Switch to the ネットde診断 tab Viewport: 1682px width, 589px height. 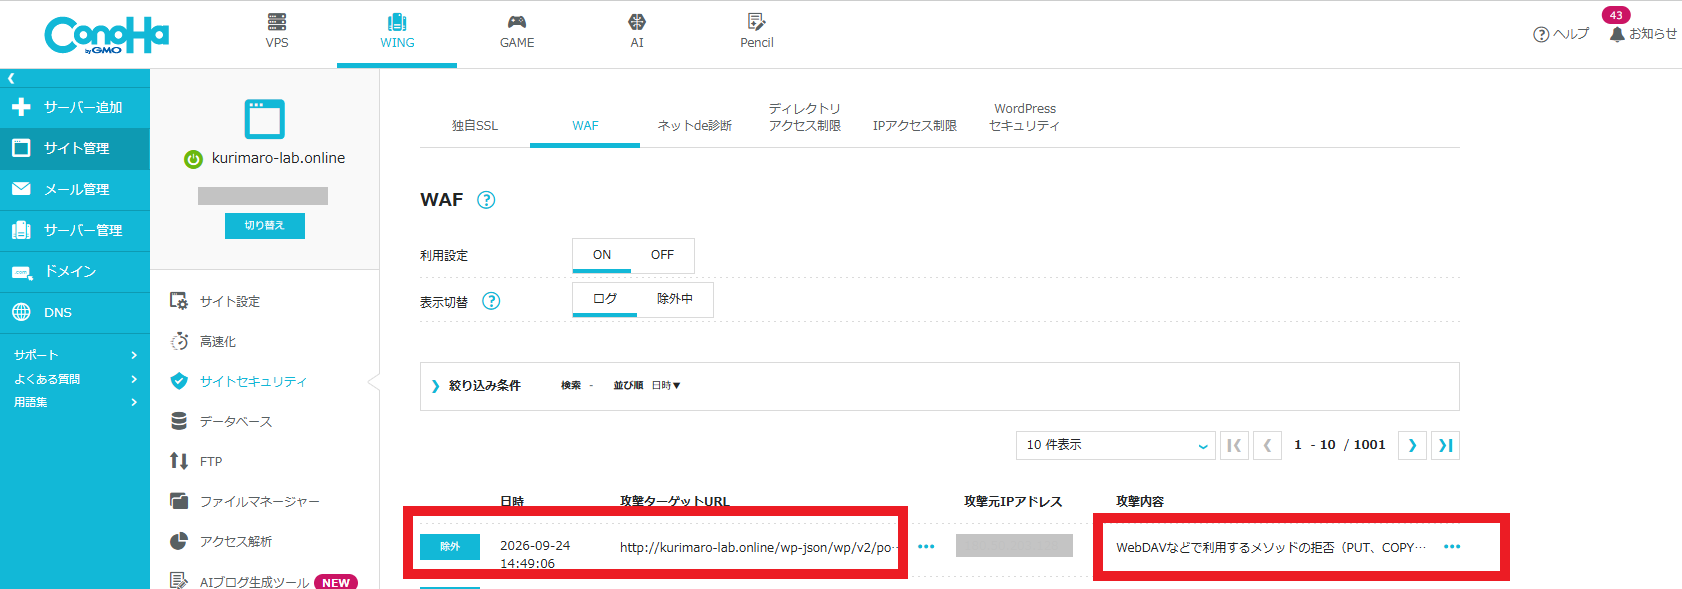(x=695, y=125)
